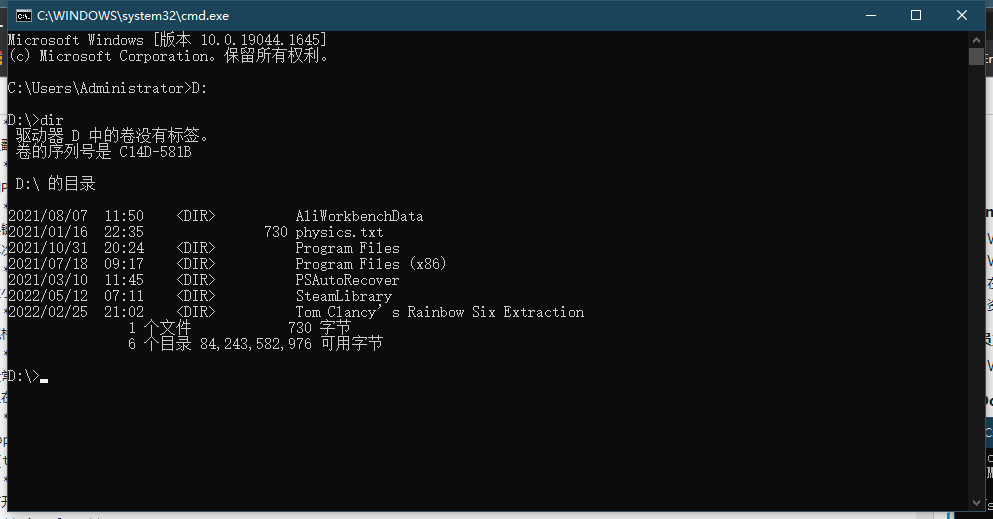Click the empty scrollbar track below thumb

click(x=976, y=300)
